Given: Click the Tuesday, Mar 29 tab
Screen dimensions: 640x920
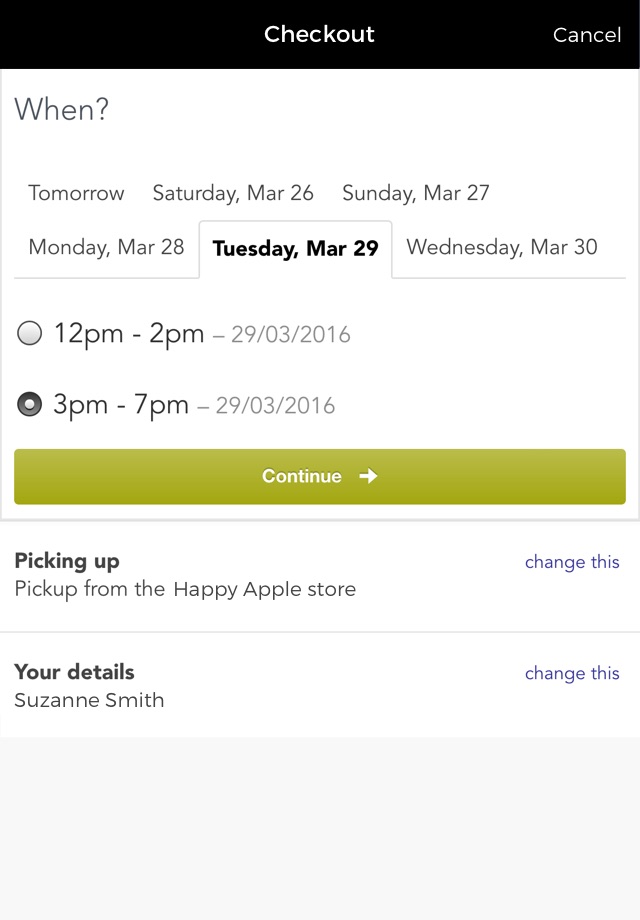Looking at the screenshot, I should (296, 248).
